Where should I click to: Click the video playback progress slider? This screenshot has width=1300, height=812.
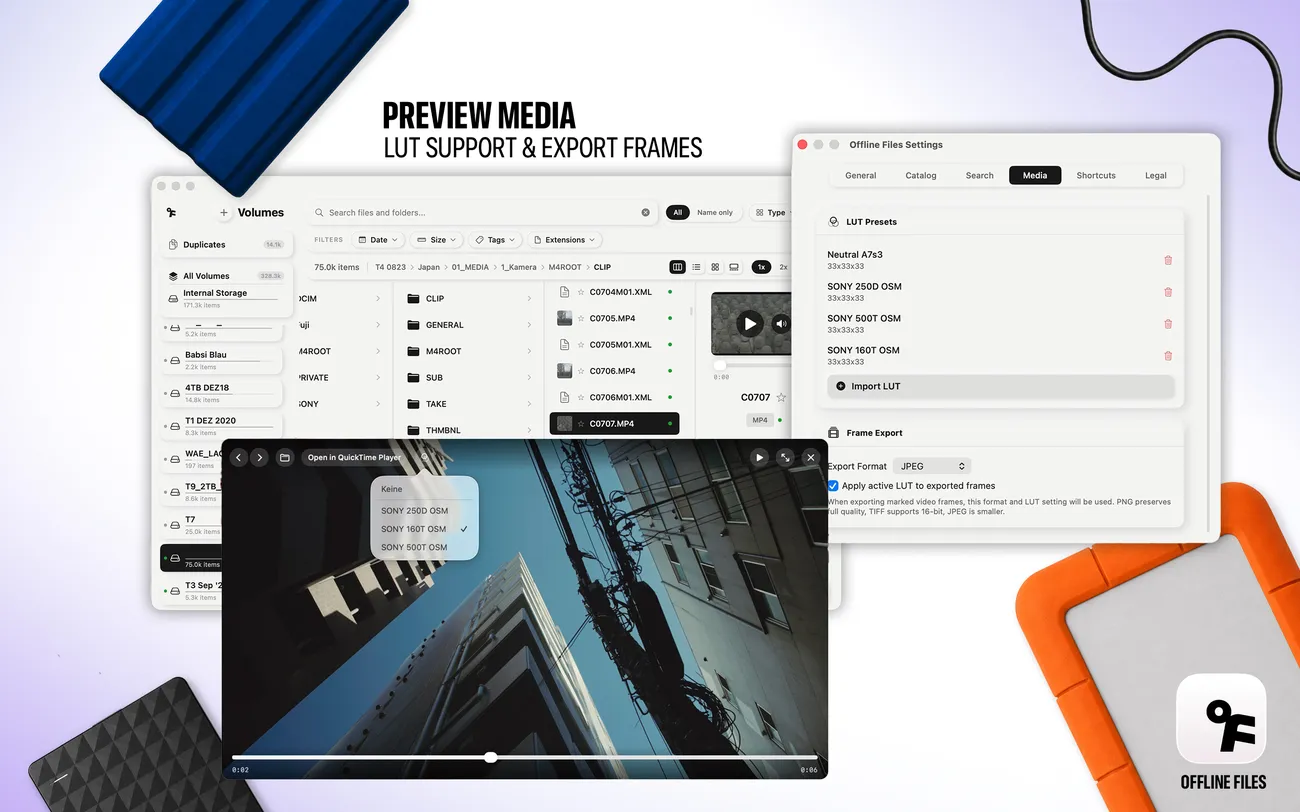pos(525,757)
